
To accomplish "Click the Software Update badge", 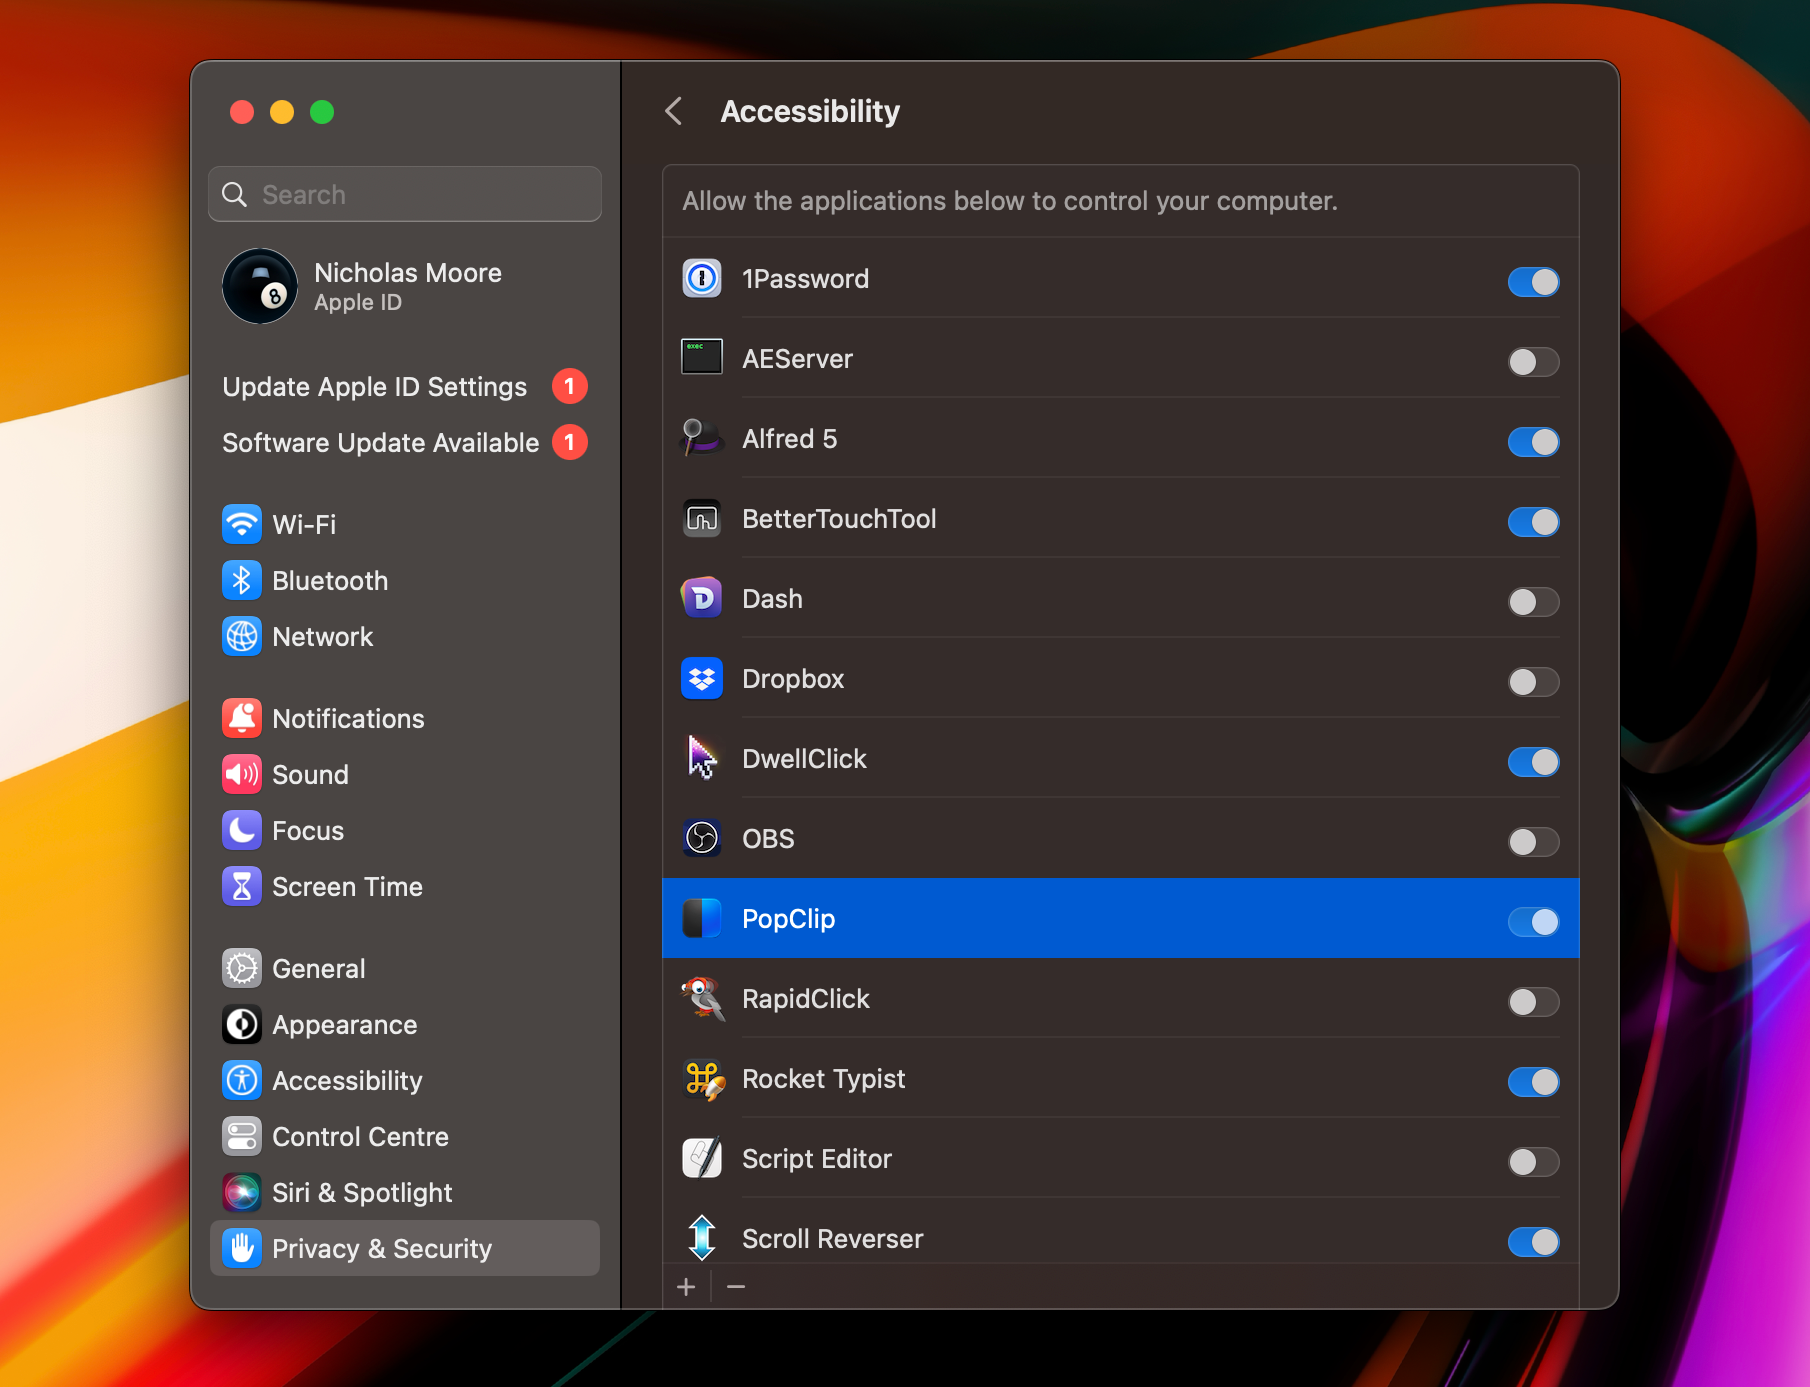I will (570, 442).
